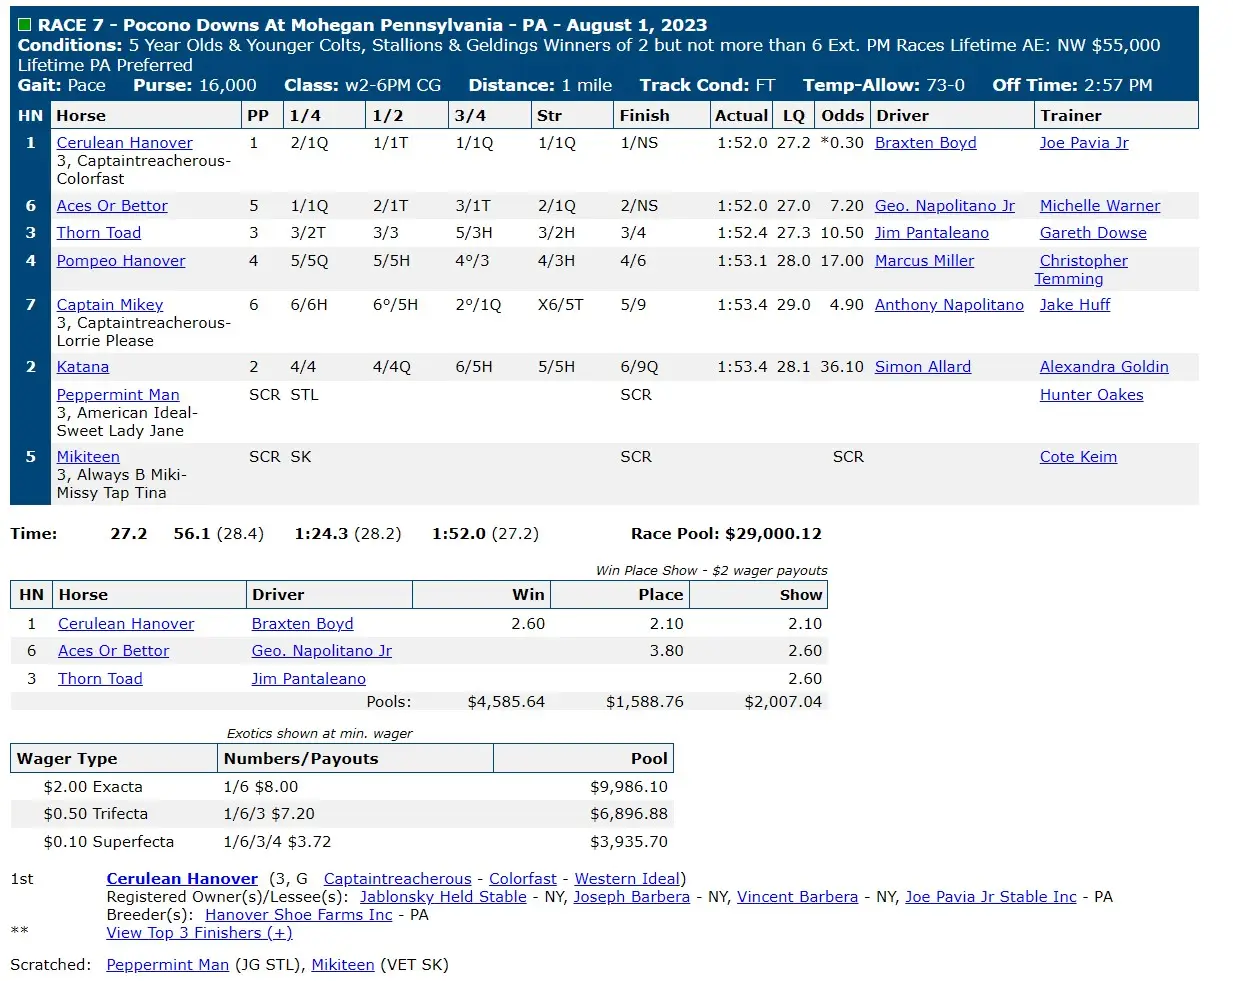Open Mikiteen in Scratched list
The height and width of the screenshot is (981, 1233).
click(x=343, y=965)
